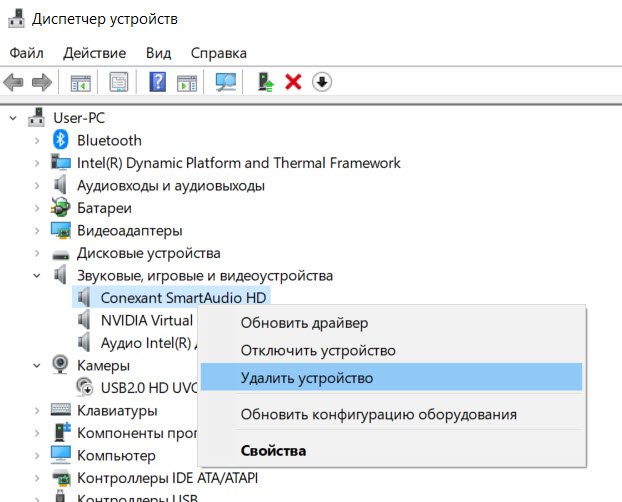Click the red X Uninstall device icon

pyautogui.click(x=293, y=82)
